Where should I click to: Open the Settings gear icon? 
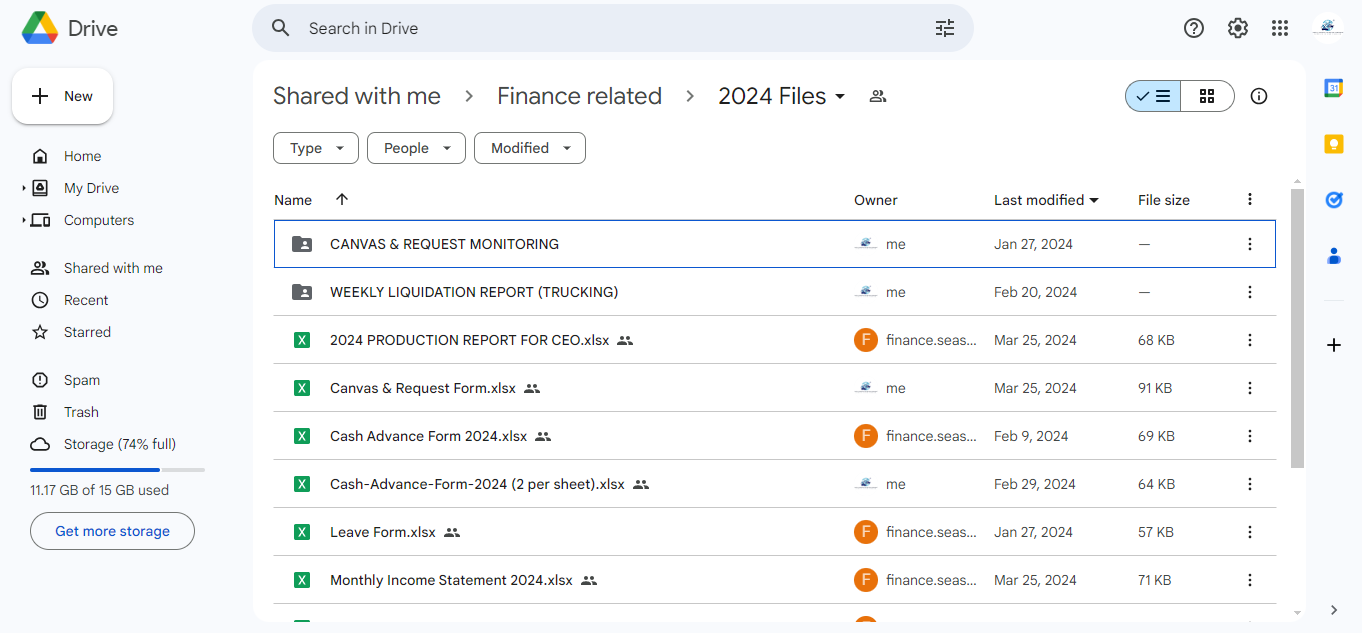pyautogui.click(x=1238, y=28)
